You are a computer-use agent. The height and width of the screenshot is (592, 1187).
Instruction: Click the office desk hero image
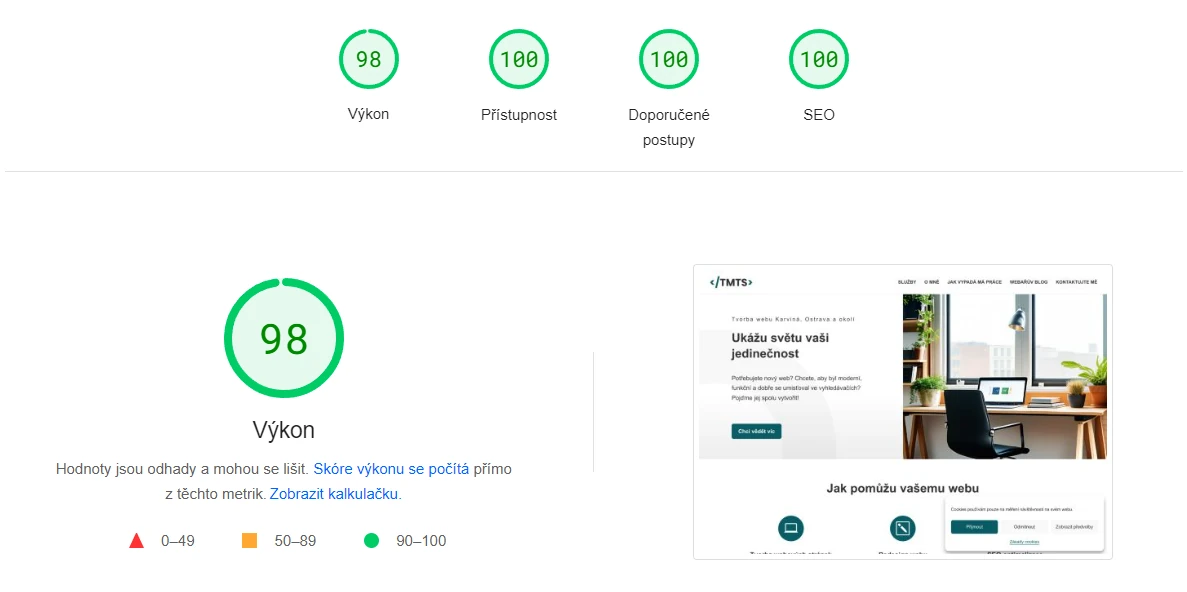click(x=1005, y=376)
